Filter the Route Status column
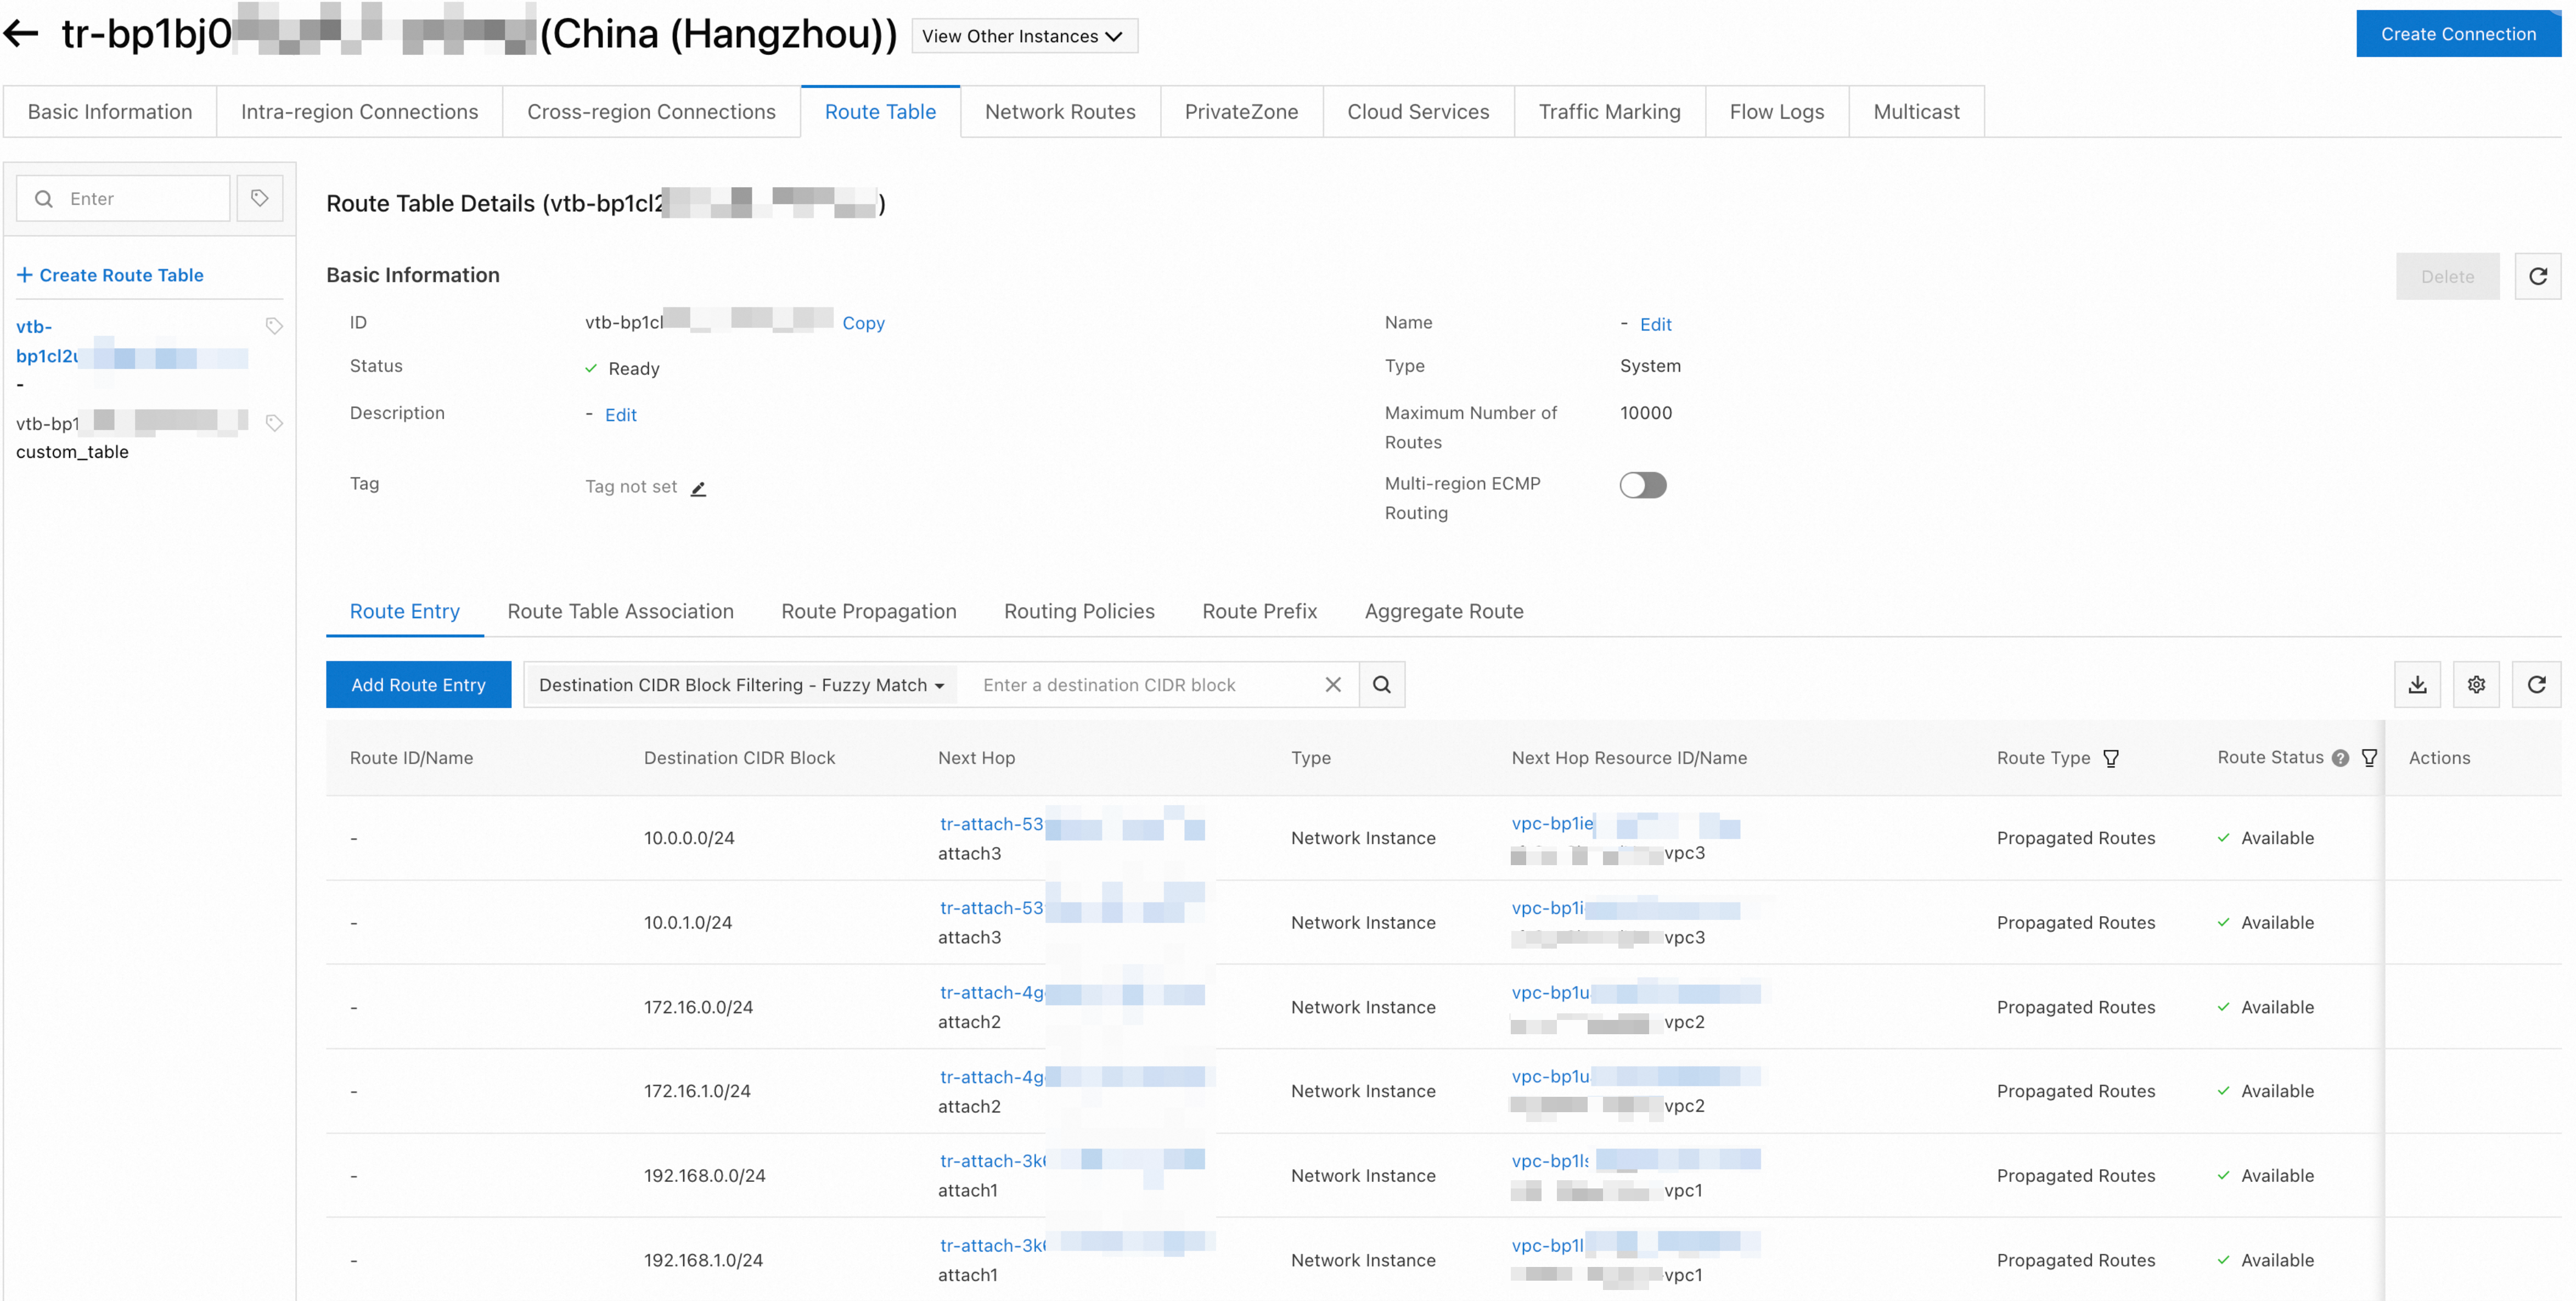 2369,758
